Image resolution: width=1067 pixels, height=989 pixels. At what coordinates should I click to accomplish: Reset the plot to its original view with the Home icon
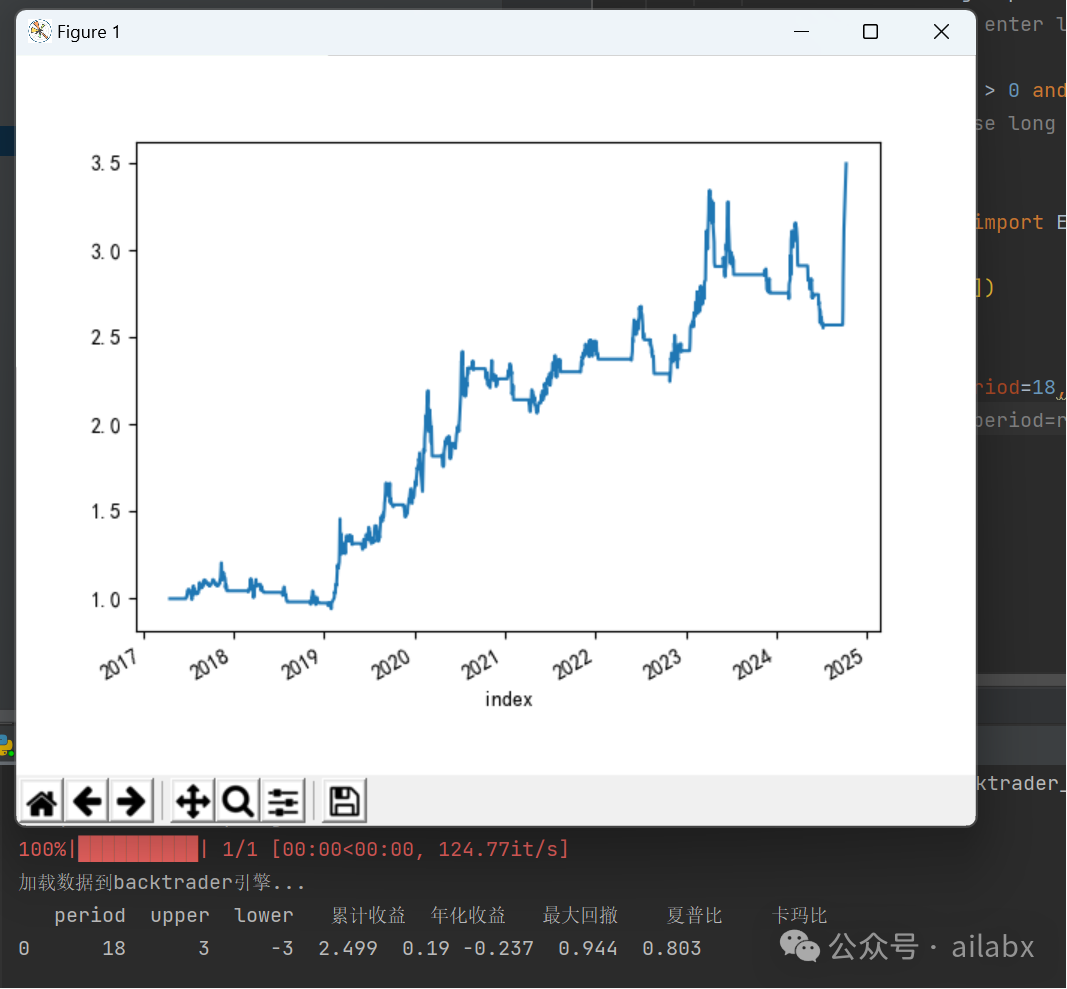coord(42,801)
